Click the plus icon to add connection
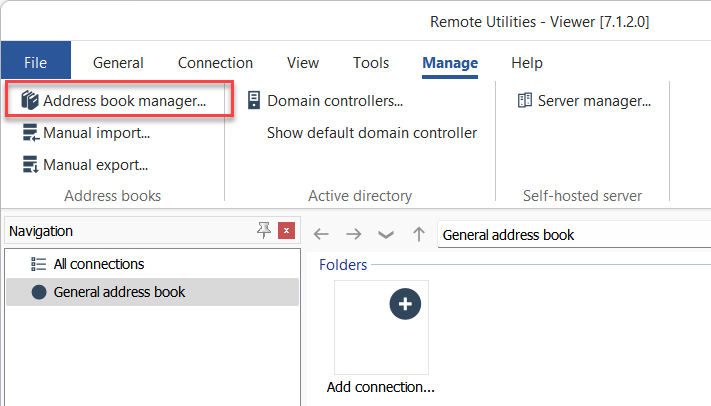 click(404, 306)
